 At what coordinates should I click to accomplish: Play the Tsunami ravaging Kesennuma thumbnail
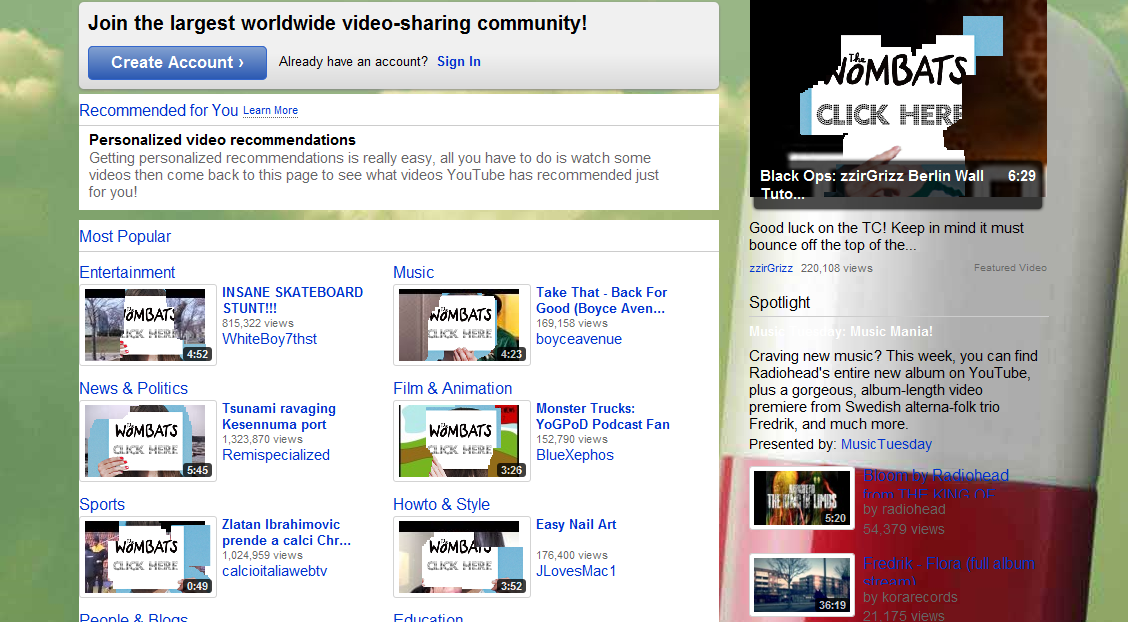pyautogui.click(x=147, y=441)
